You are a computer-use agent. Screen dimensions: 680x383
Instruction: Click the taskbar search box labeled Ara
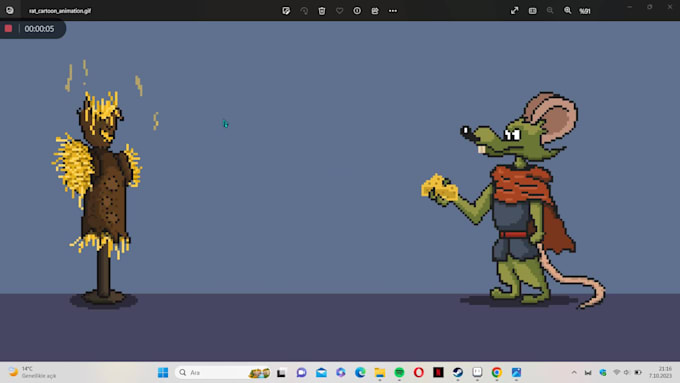point(223,373)
